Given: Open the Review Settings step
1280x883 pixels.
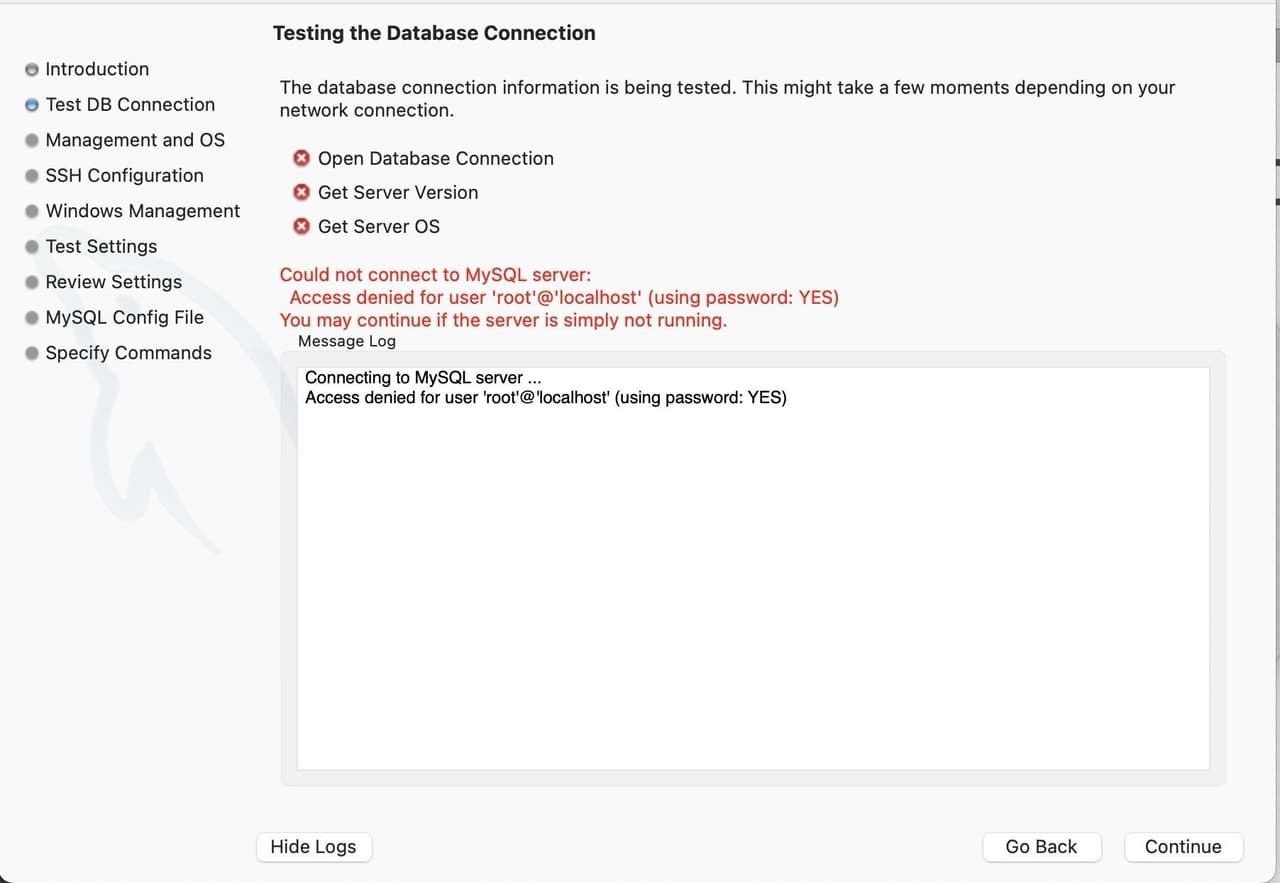Looking at the screenshot, I should (x=113, y=282).
